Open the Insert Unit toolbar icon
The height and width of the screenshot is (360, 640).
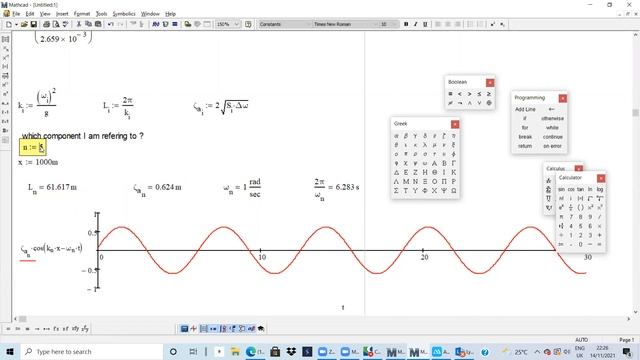click(165, 24)
